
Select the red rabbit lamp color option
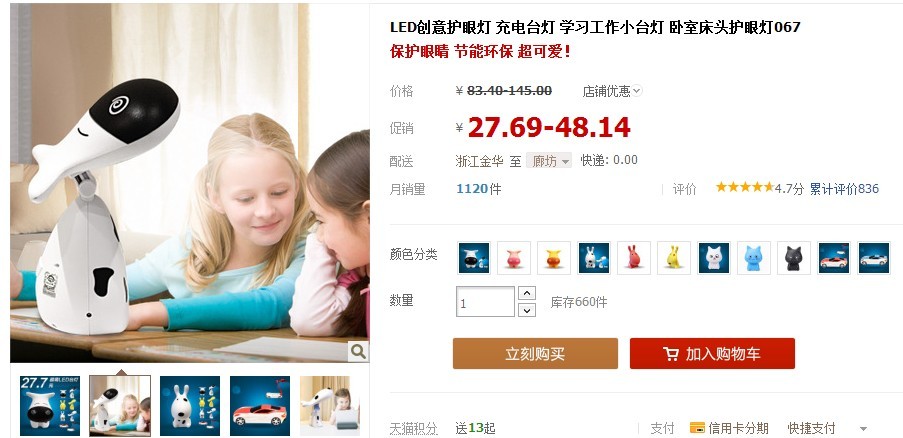634,258
